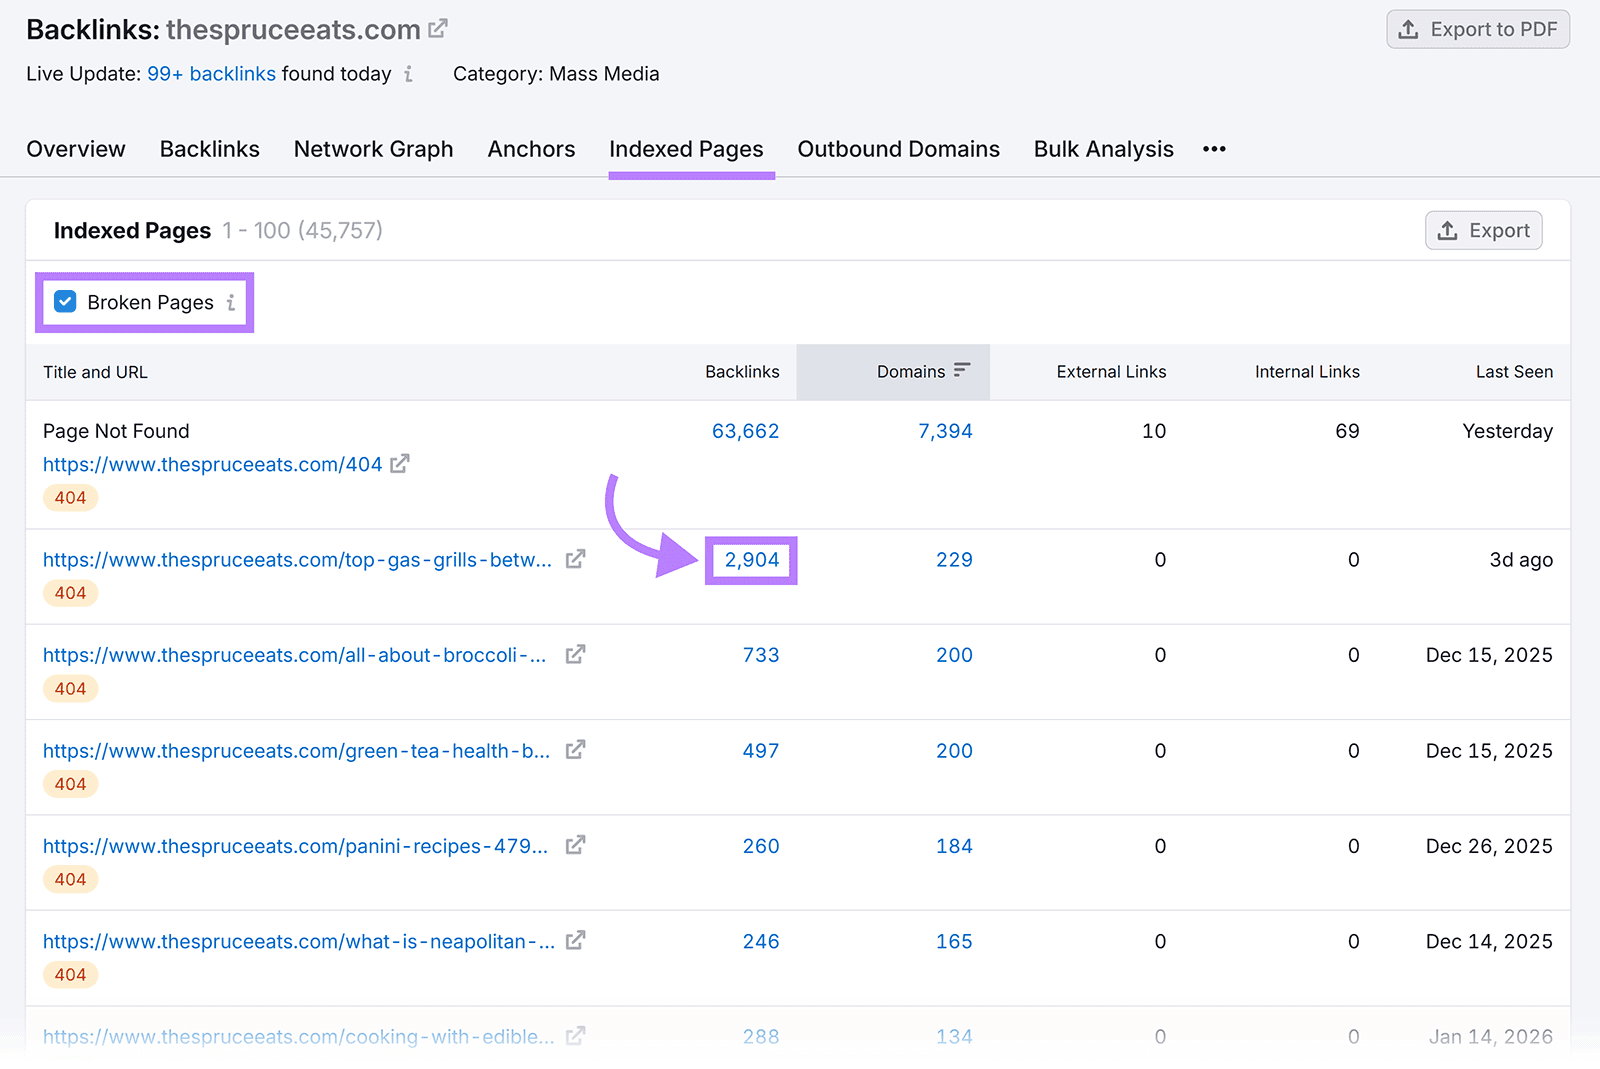1600x1069 pixels.
Task: Click the 404 badge under Page Not Found
Action: pos(70,497)
